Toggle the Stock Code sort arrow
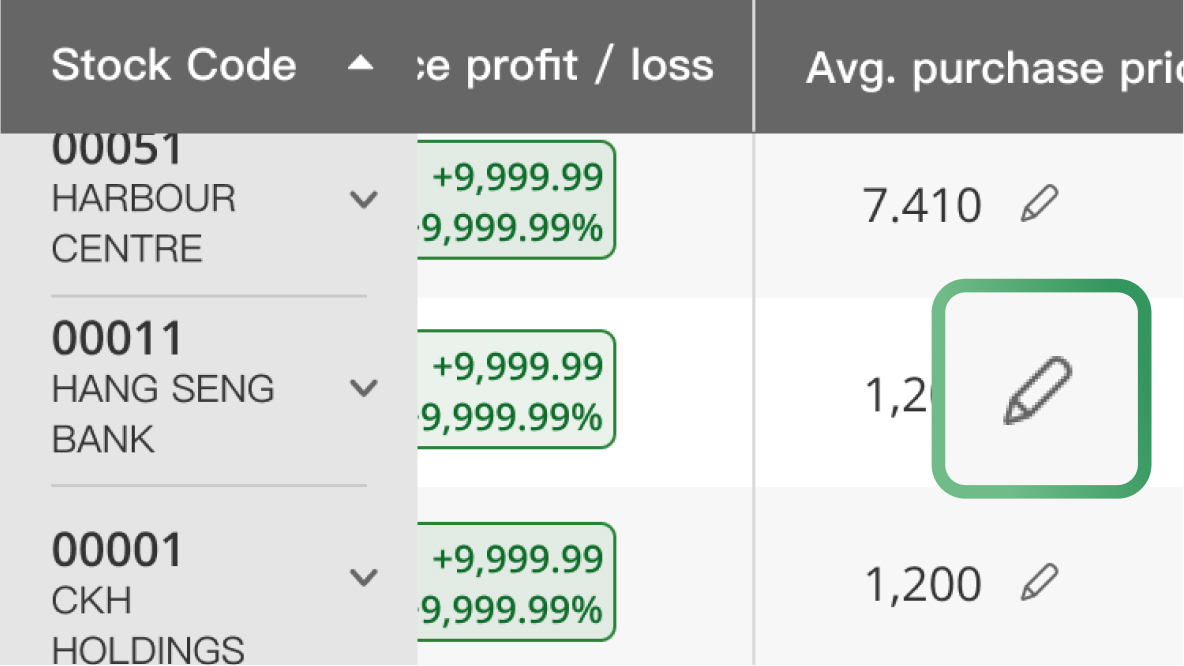 click(x=361, y=65)
